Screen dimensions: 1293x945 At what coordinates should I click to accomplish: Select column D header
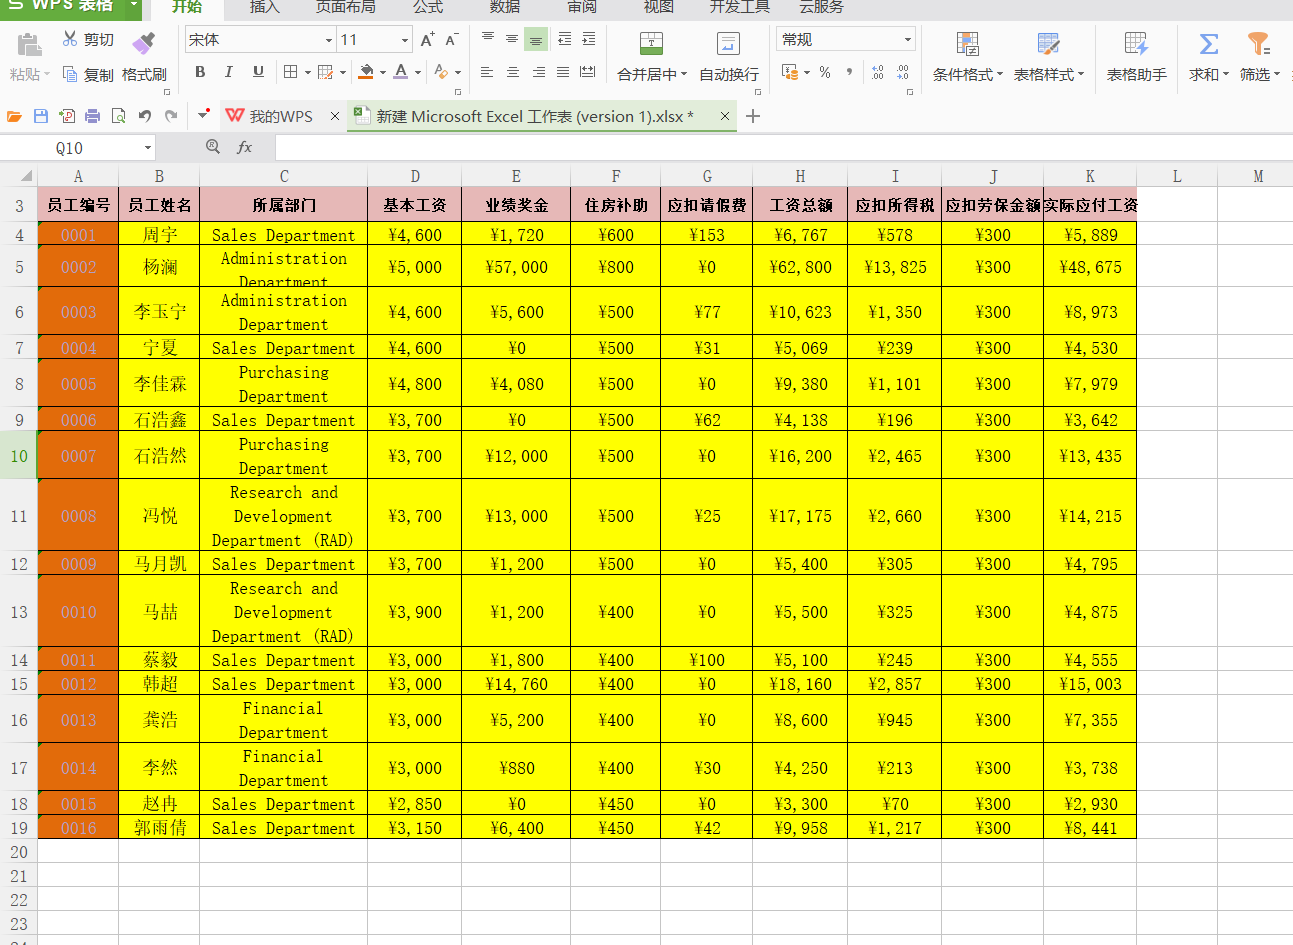[x=415, y=176]
